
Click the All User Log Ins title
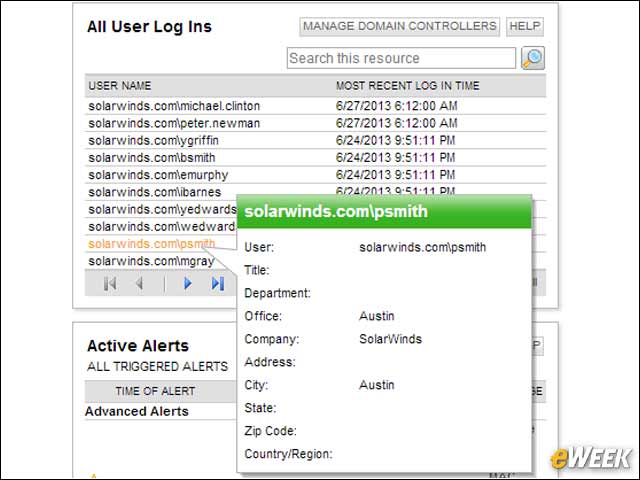tap(149, 27)
